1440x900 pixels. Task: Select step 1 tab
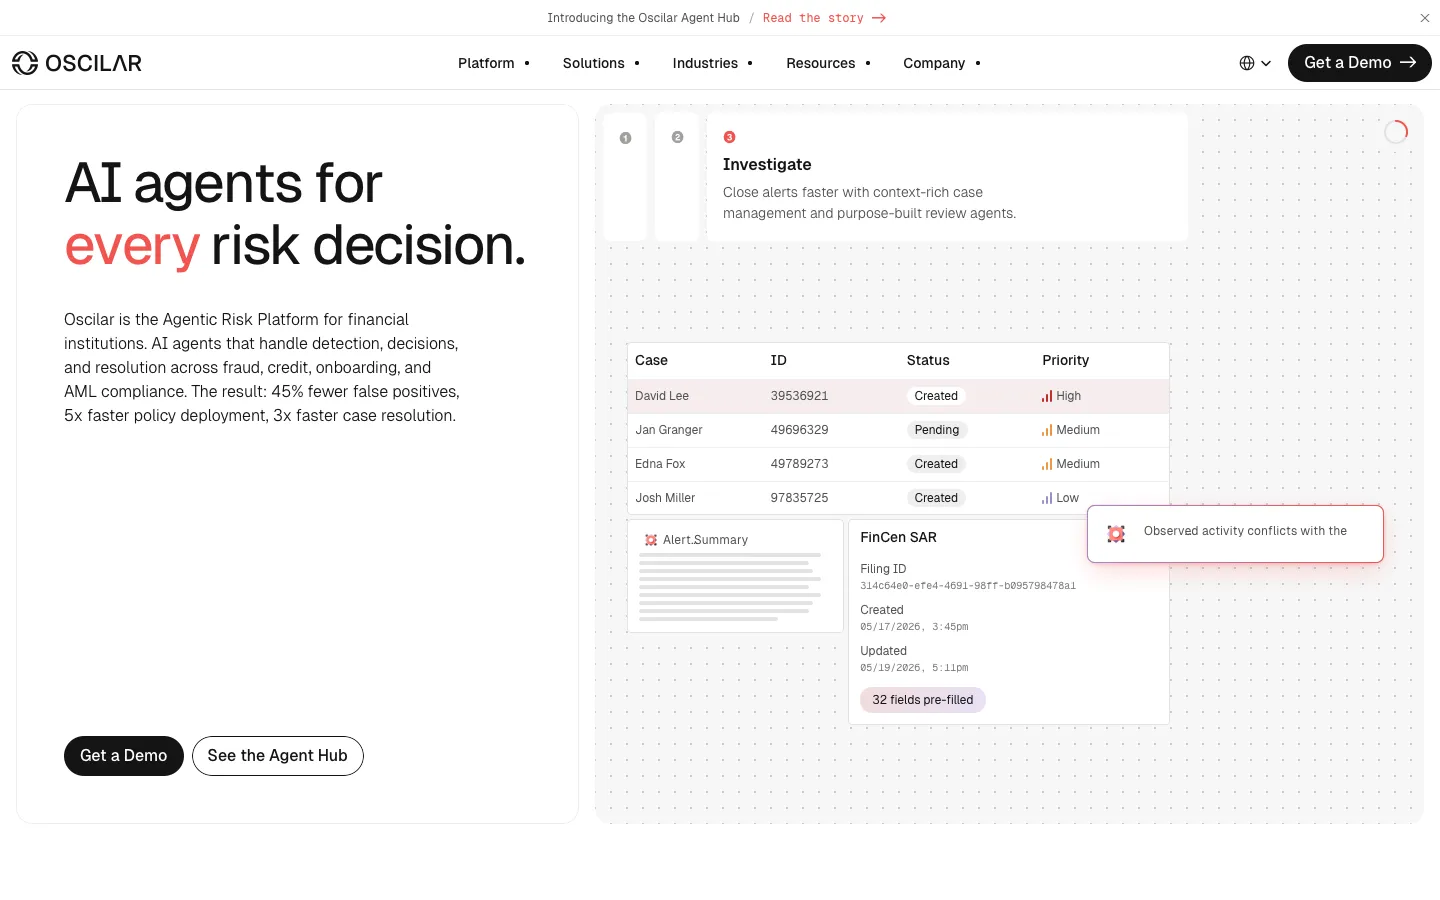(626, 177)
